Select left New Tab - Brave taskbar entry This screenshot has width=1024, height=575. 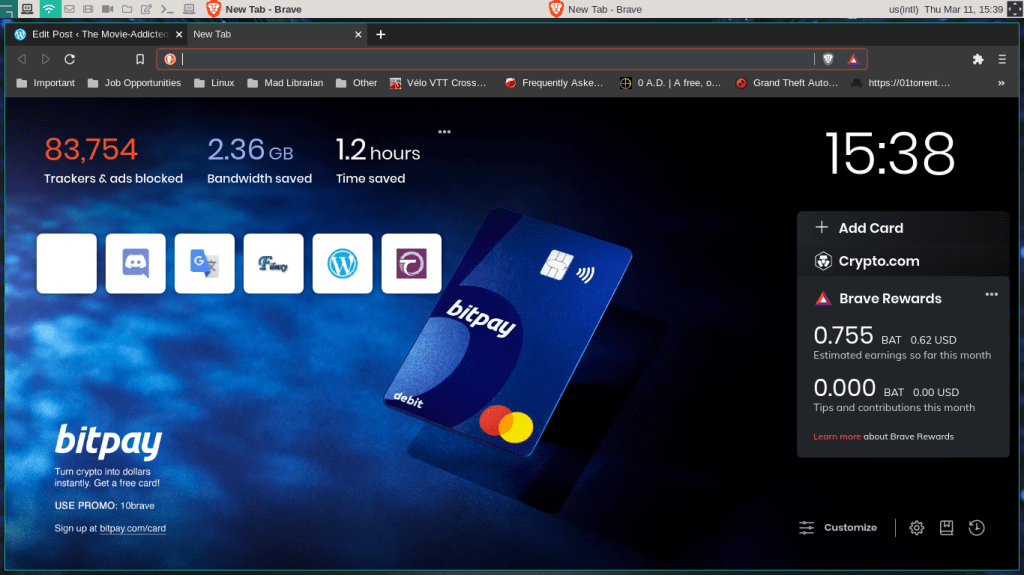coord(255,9)
